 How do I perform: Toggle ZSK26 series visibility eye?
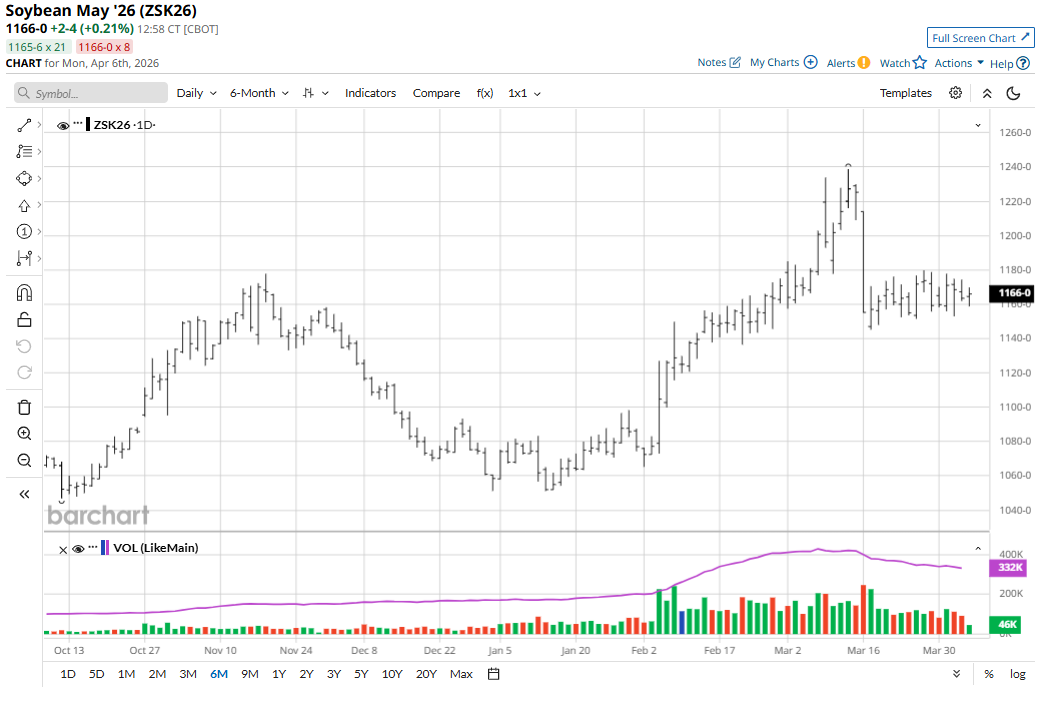63,126
